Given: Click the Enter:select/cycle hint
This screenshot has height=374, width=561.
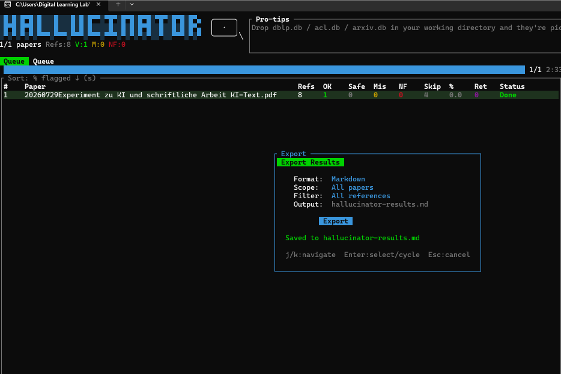Looking at the screenshot, I should click(x=382, y=254).
